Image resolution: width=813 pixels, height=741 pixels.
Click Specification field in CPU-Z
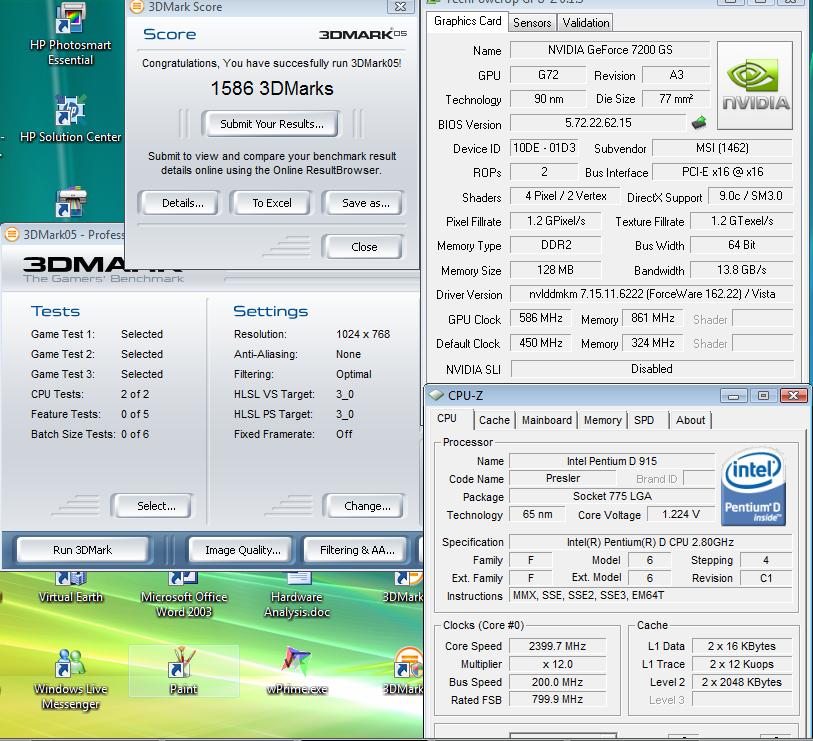pyautogui.click(x=650, y=542)
